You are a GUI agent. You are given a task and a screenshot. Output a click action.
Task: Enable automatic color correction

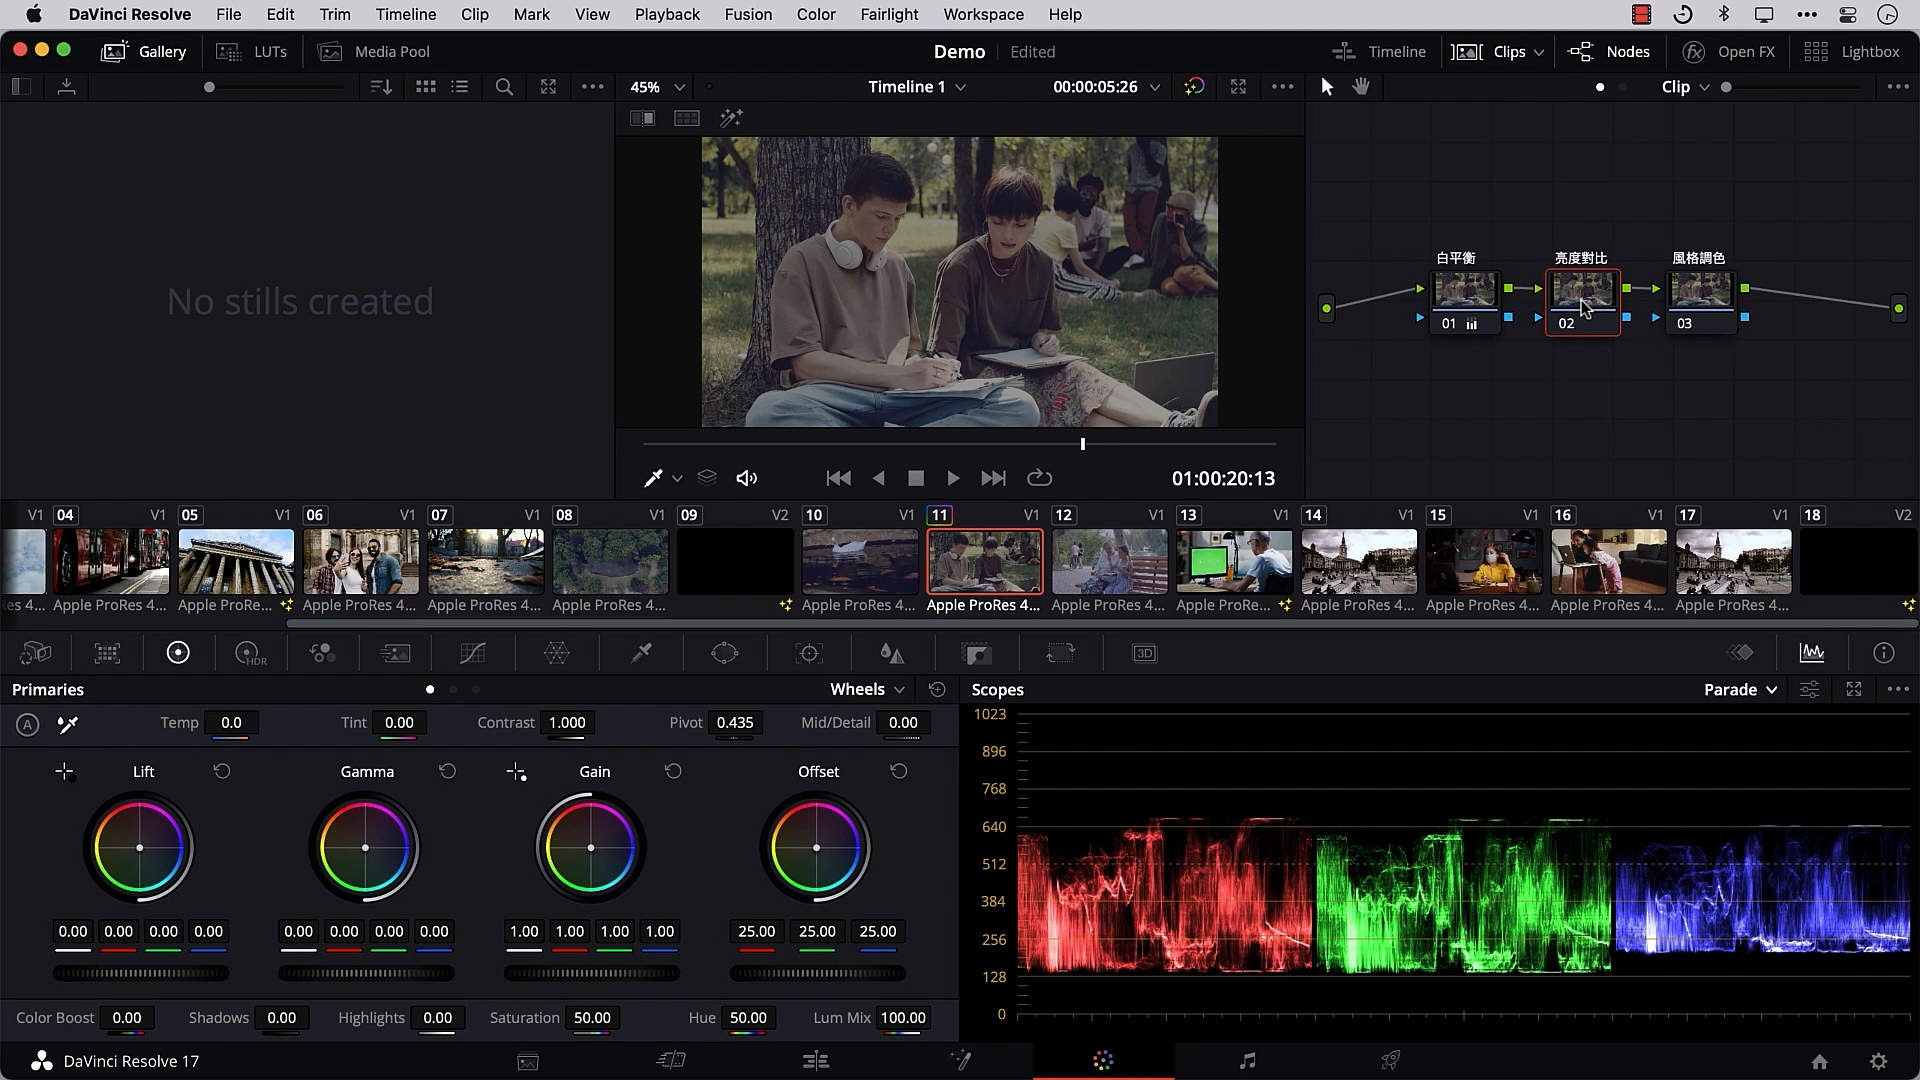point(27,725)
